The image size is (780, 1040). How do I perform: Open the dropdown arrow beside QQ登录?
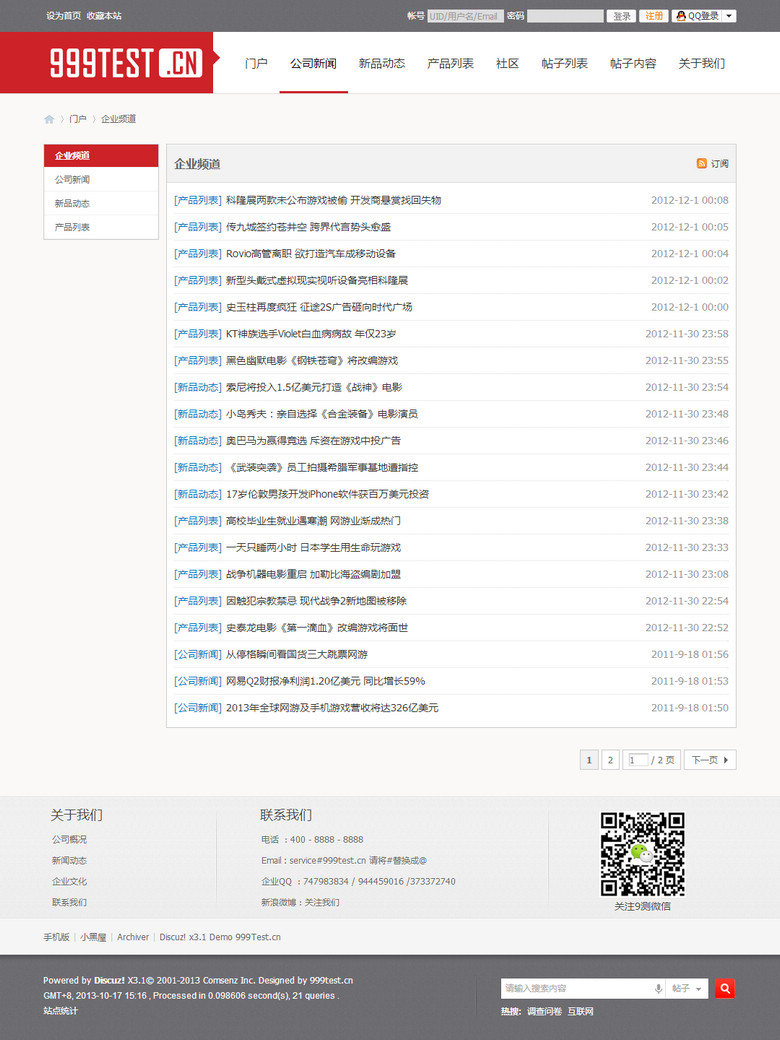pos(729,16)
